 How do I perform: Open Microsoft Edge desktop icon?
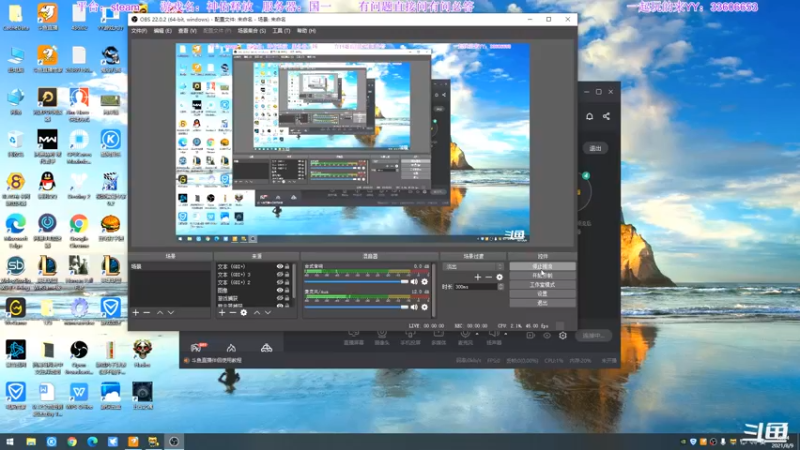click(x=16, y=230)
